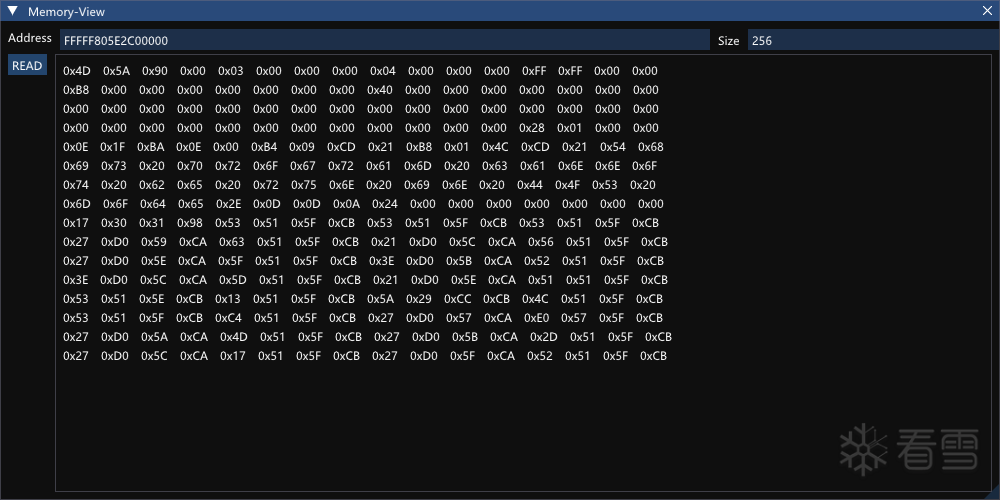Focus the Address field containing FFFFF805E2C00000
The width and height of the screenshot is (1000, 500).
point(385,40)
